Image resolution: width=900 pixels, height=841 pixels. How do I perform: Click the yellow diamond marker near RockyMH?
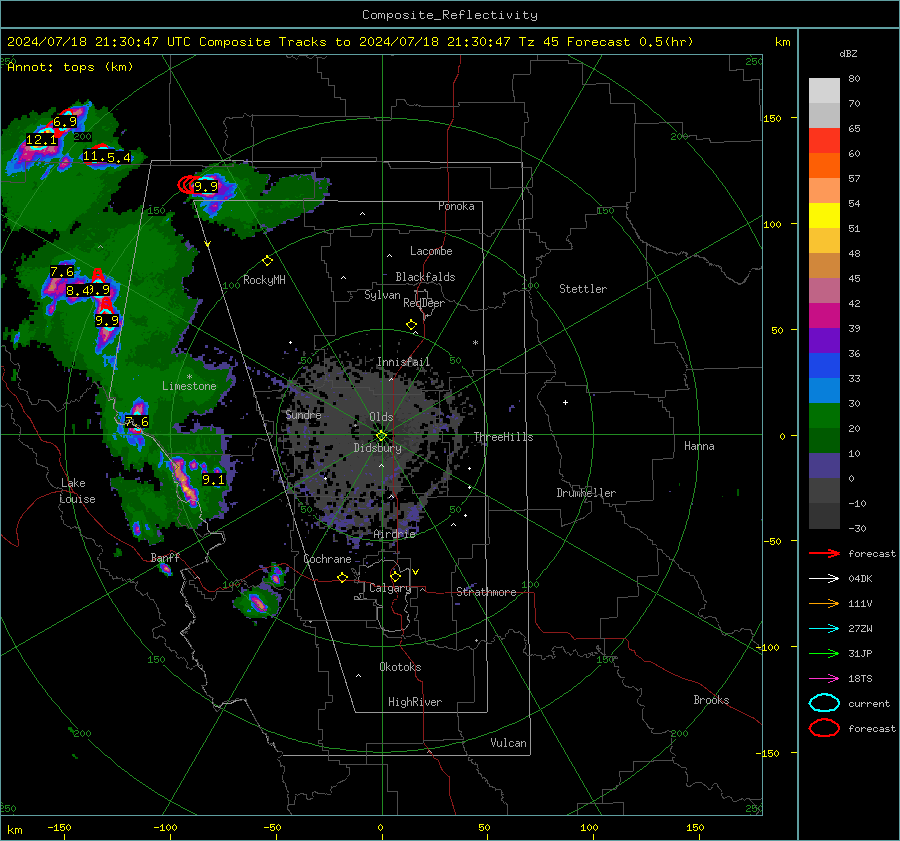click(x=267, y=261)
